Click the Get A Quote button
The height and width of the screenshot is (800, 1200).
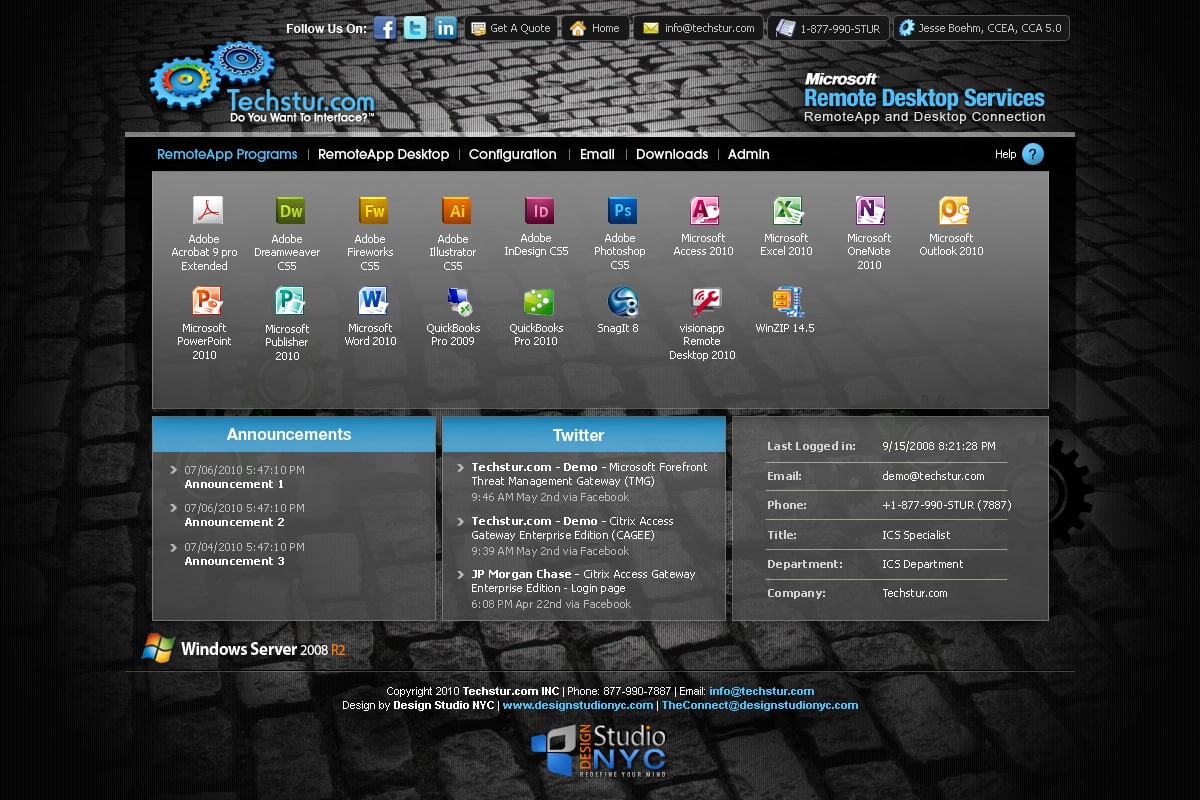tap(511, 28)
